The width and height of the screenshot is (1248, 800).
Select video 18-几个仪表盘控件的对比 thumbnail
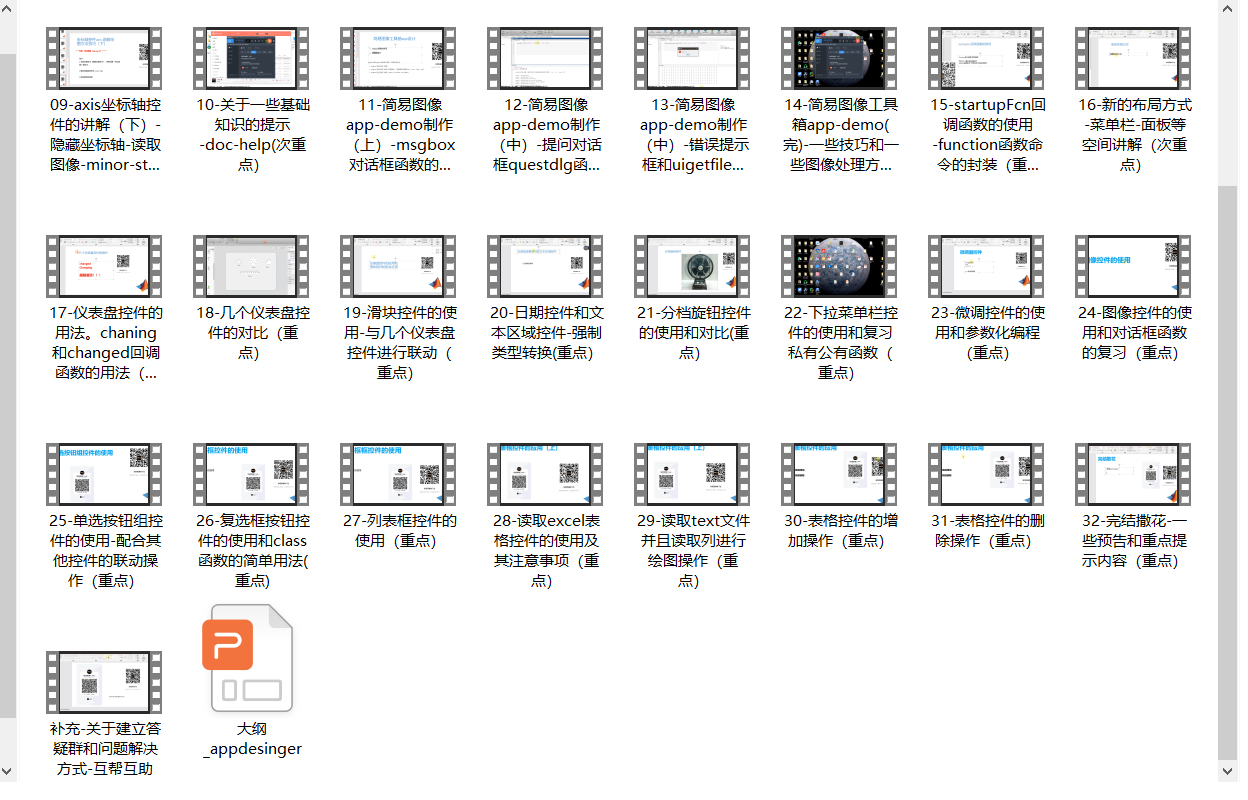(251, 266)
